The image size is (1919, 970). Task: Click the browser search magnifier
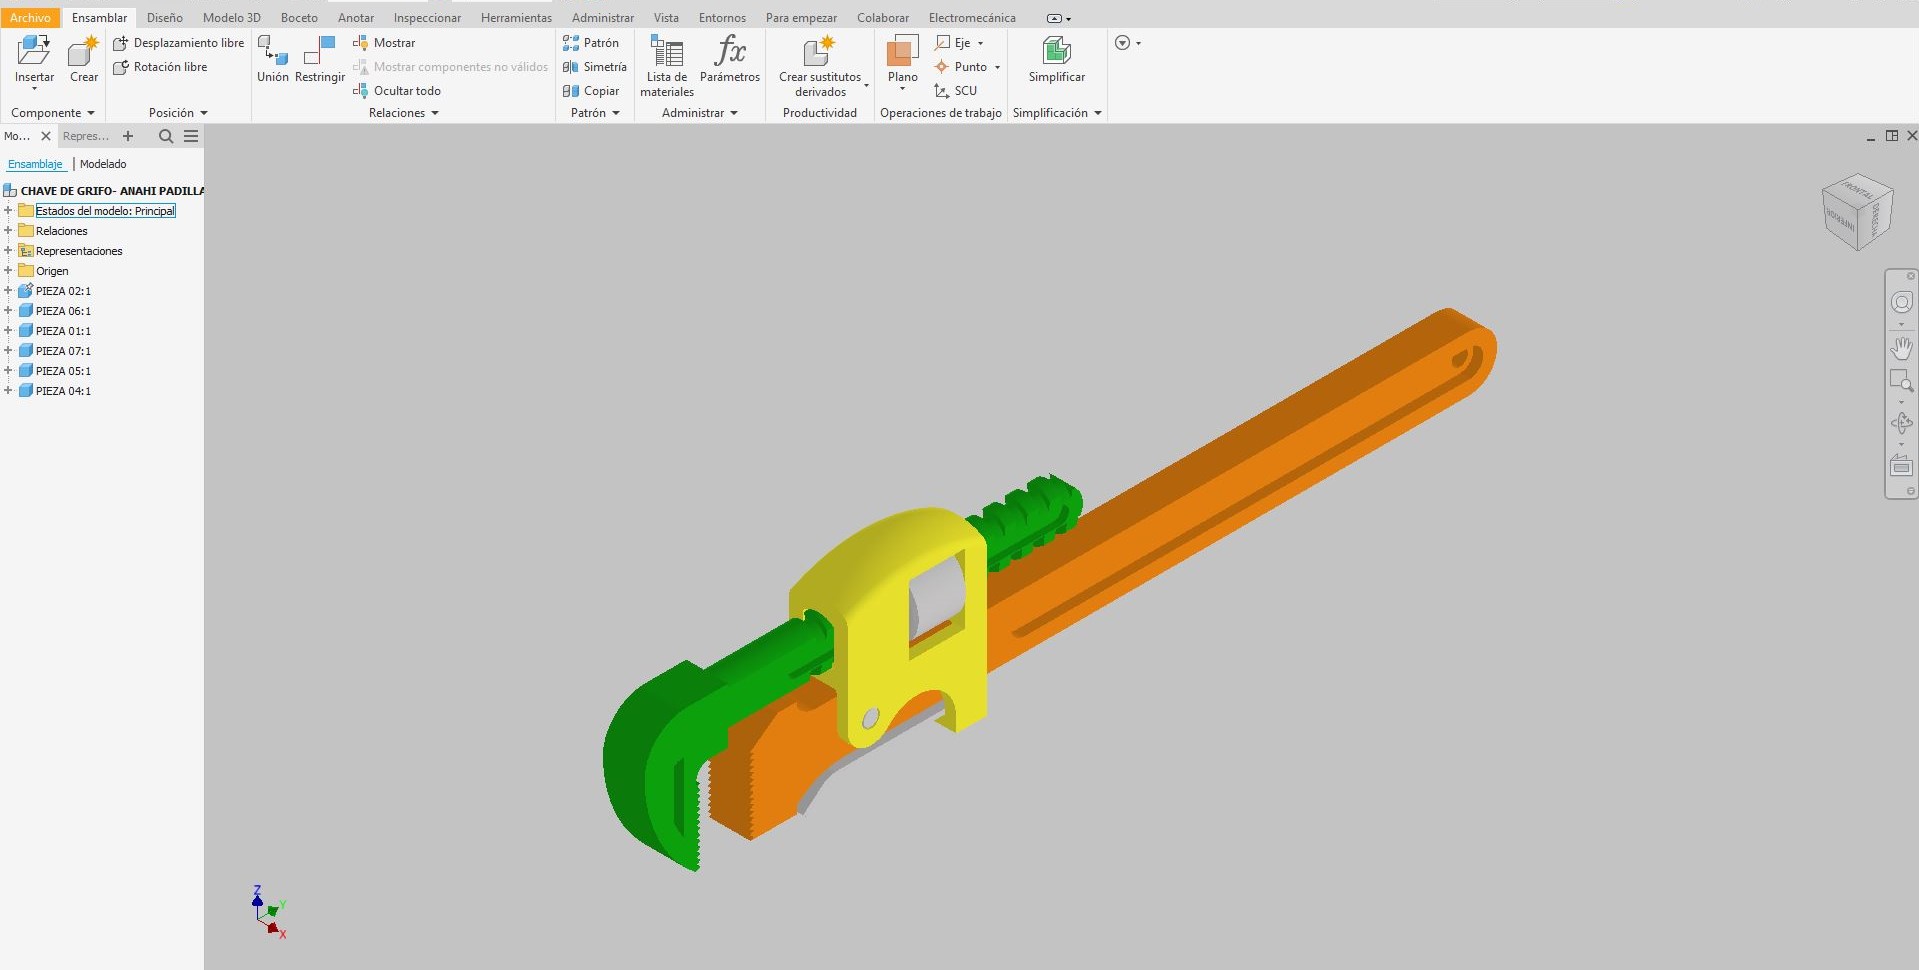165,136
